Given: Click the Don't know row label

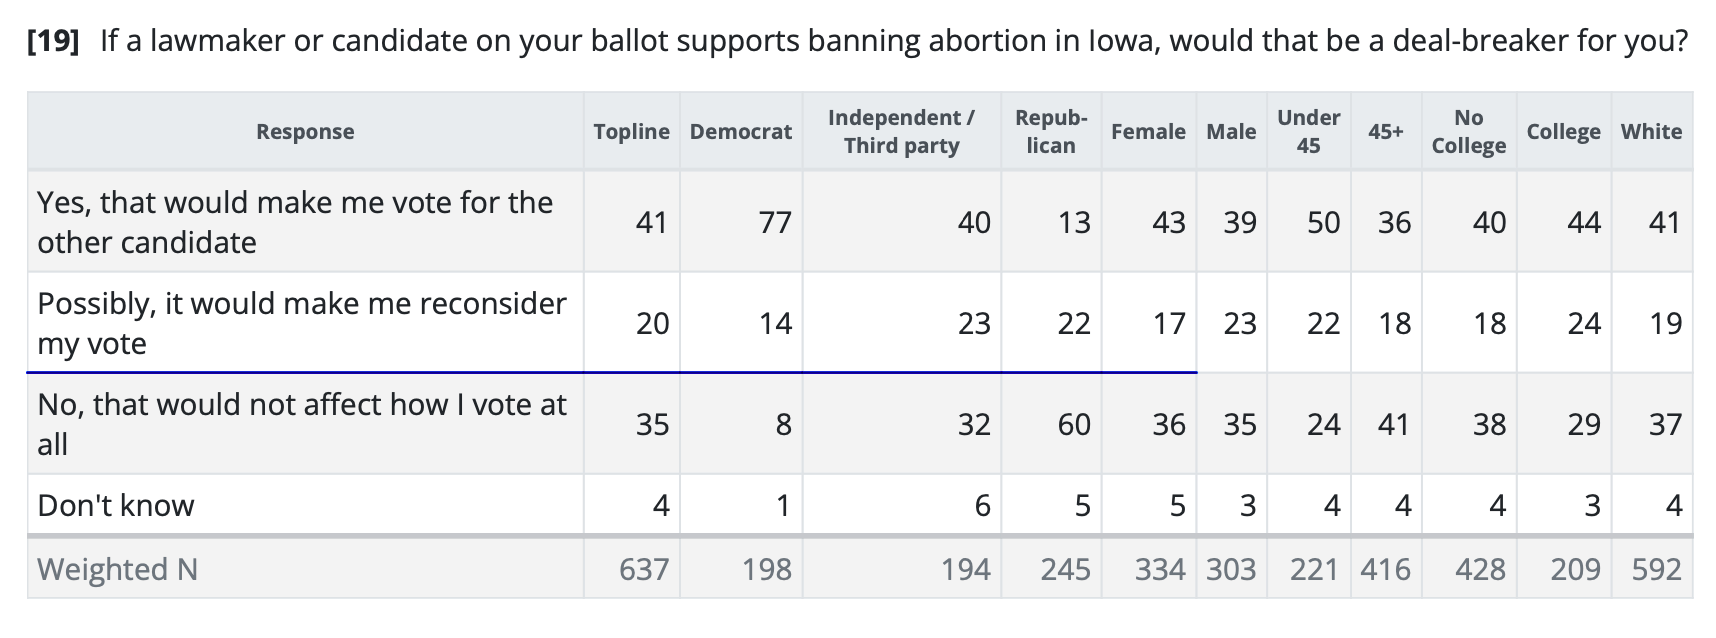Looking at the screenshot, I should [x=116, y=505].
